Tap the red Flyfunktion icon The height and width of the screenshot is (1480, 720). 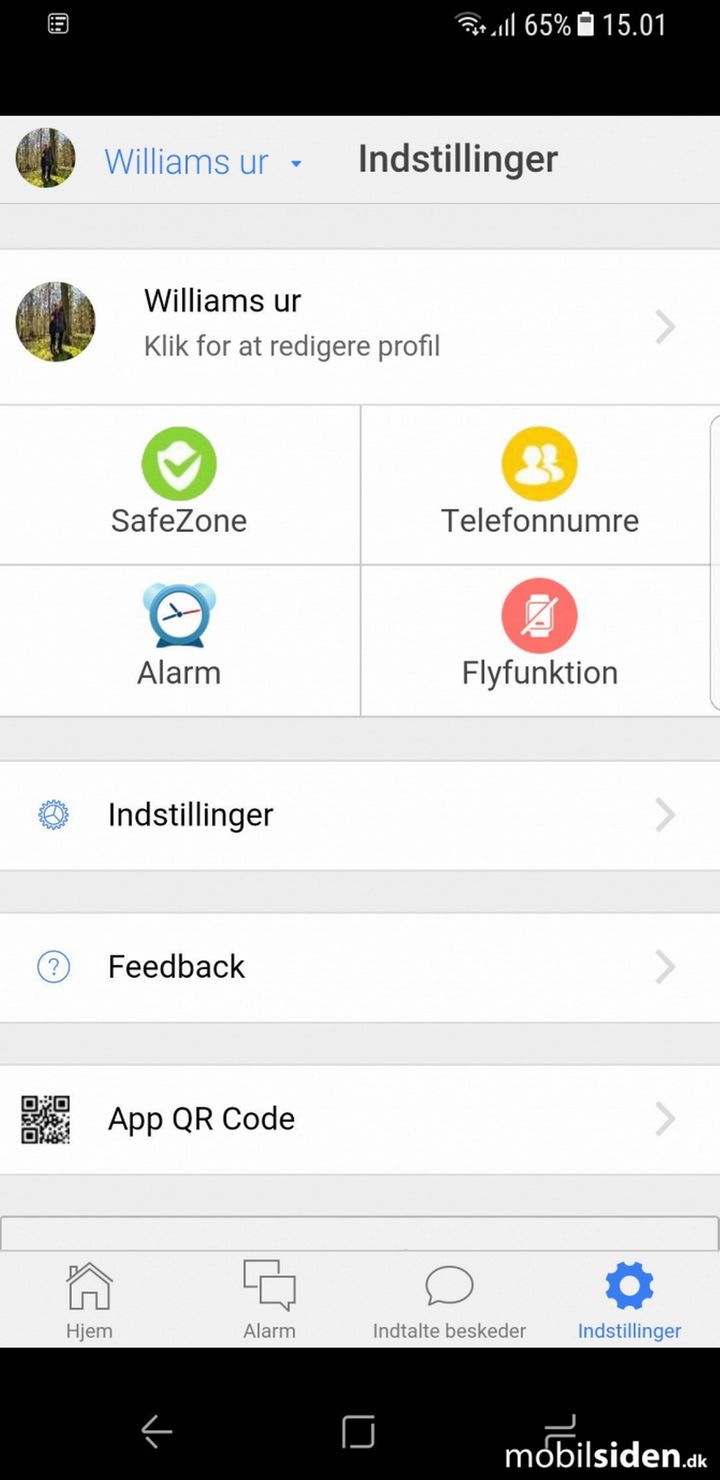pos(539,616)
